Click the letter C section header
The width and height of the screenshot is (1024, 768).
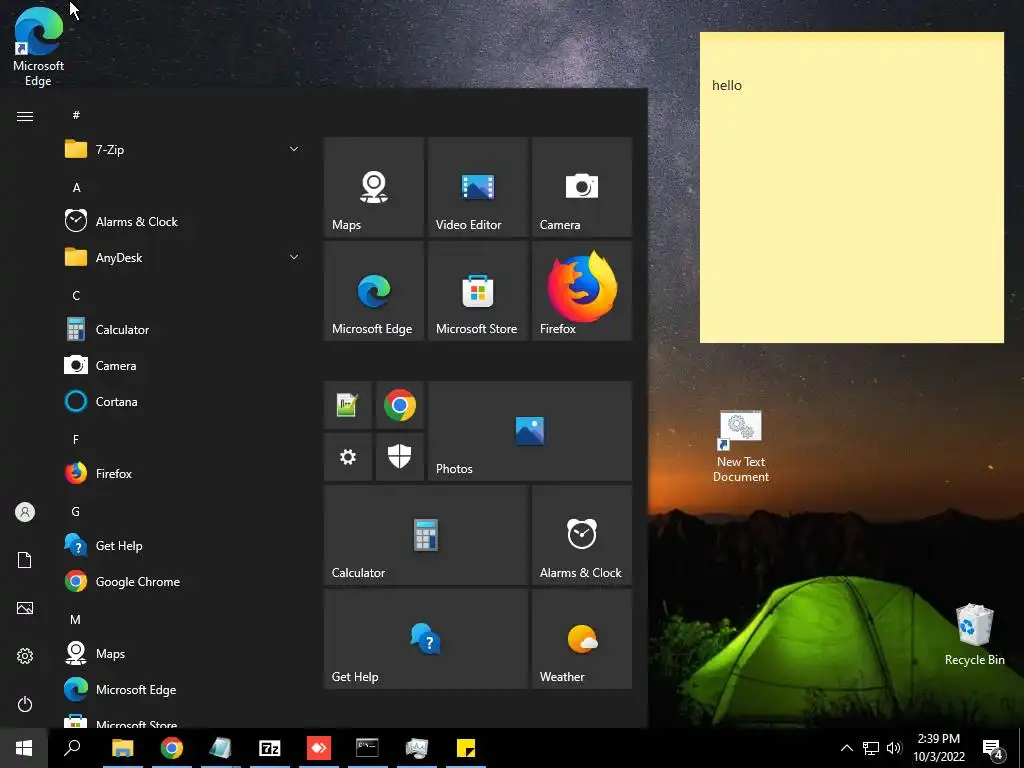point(76,296)
